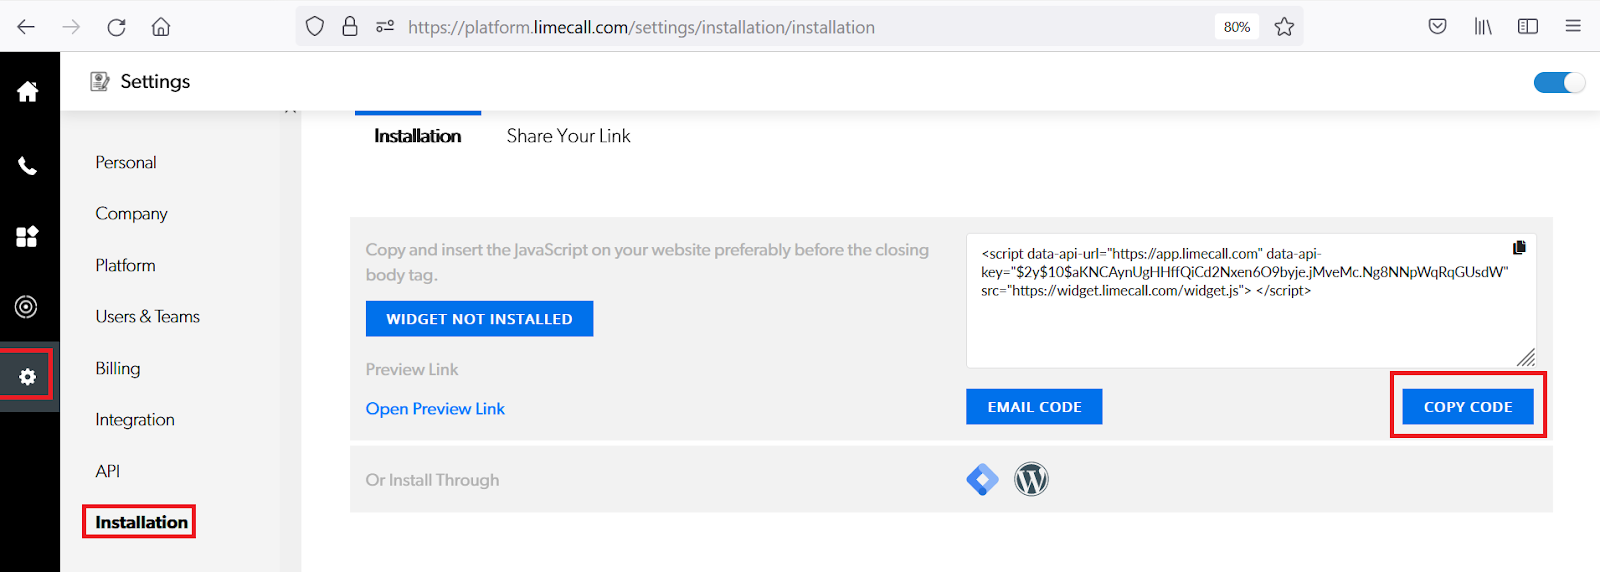Open the phone calls sidebar icon
The height and width of the screenshot is (572, 1600).
(28, 166)
